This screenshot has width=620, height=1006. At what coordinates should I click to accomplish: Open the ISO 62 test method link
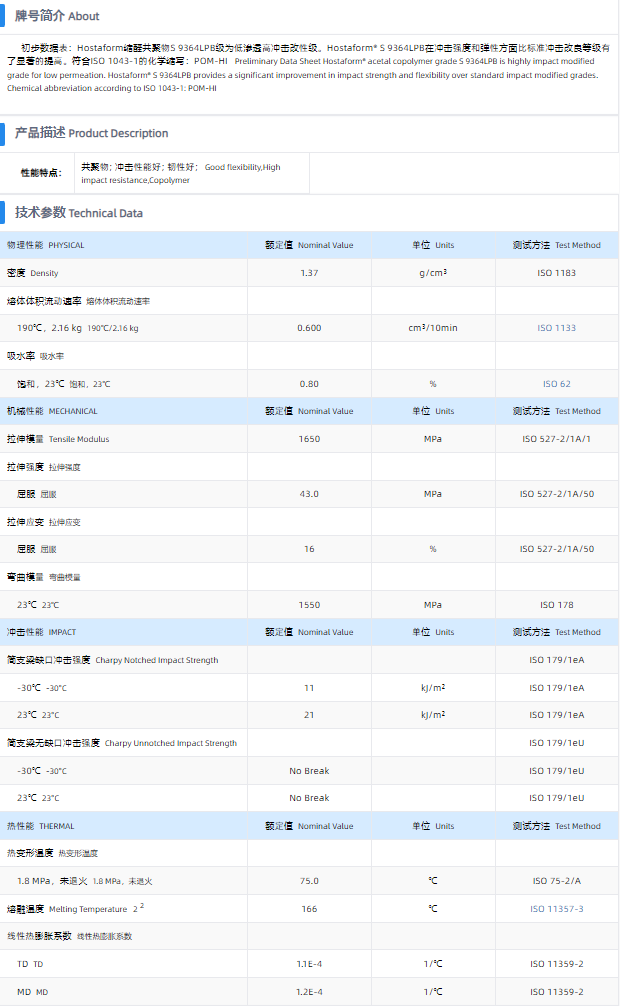[557, 384]
